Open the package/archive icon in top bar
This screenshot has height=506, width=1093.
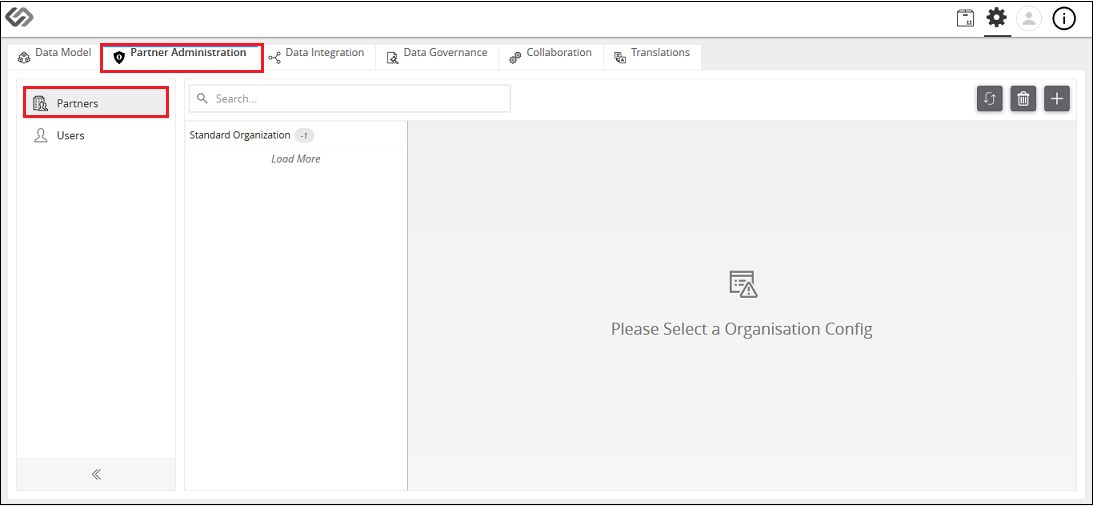tap(965, 19)
